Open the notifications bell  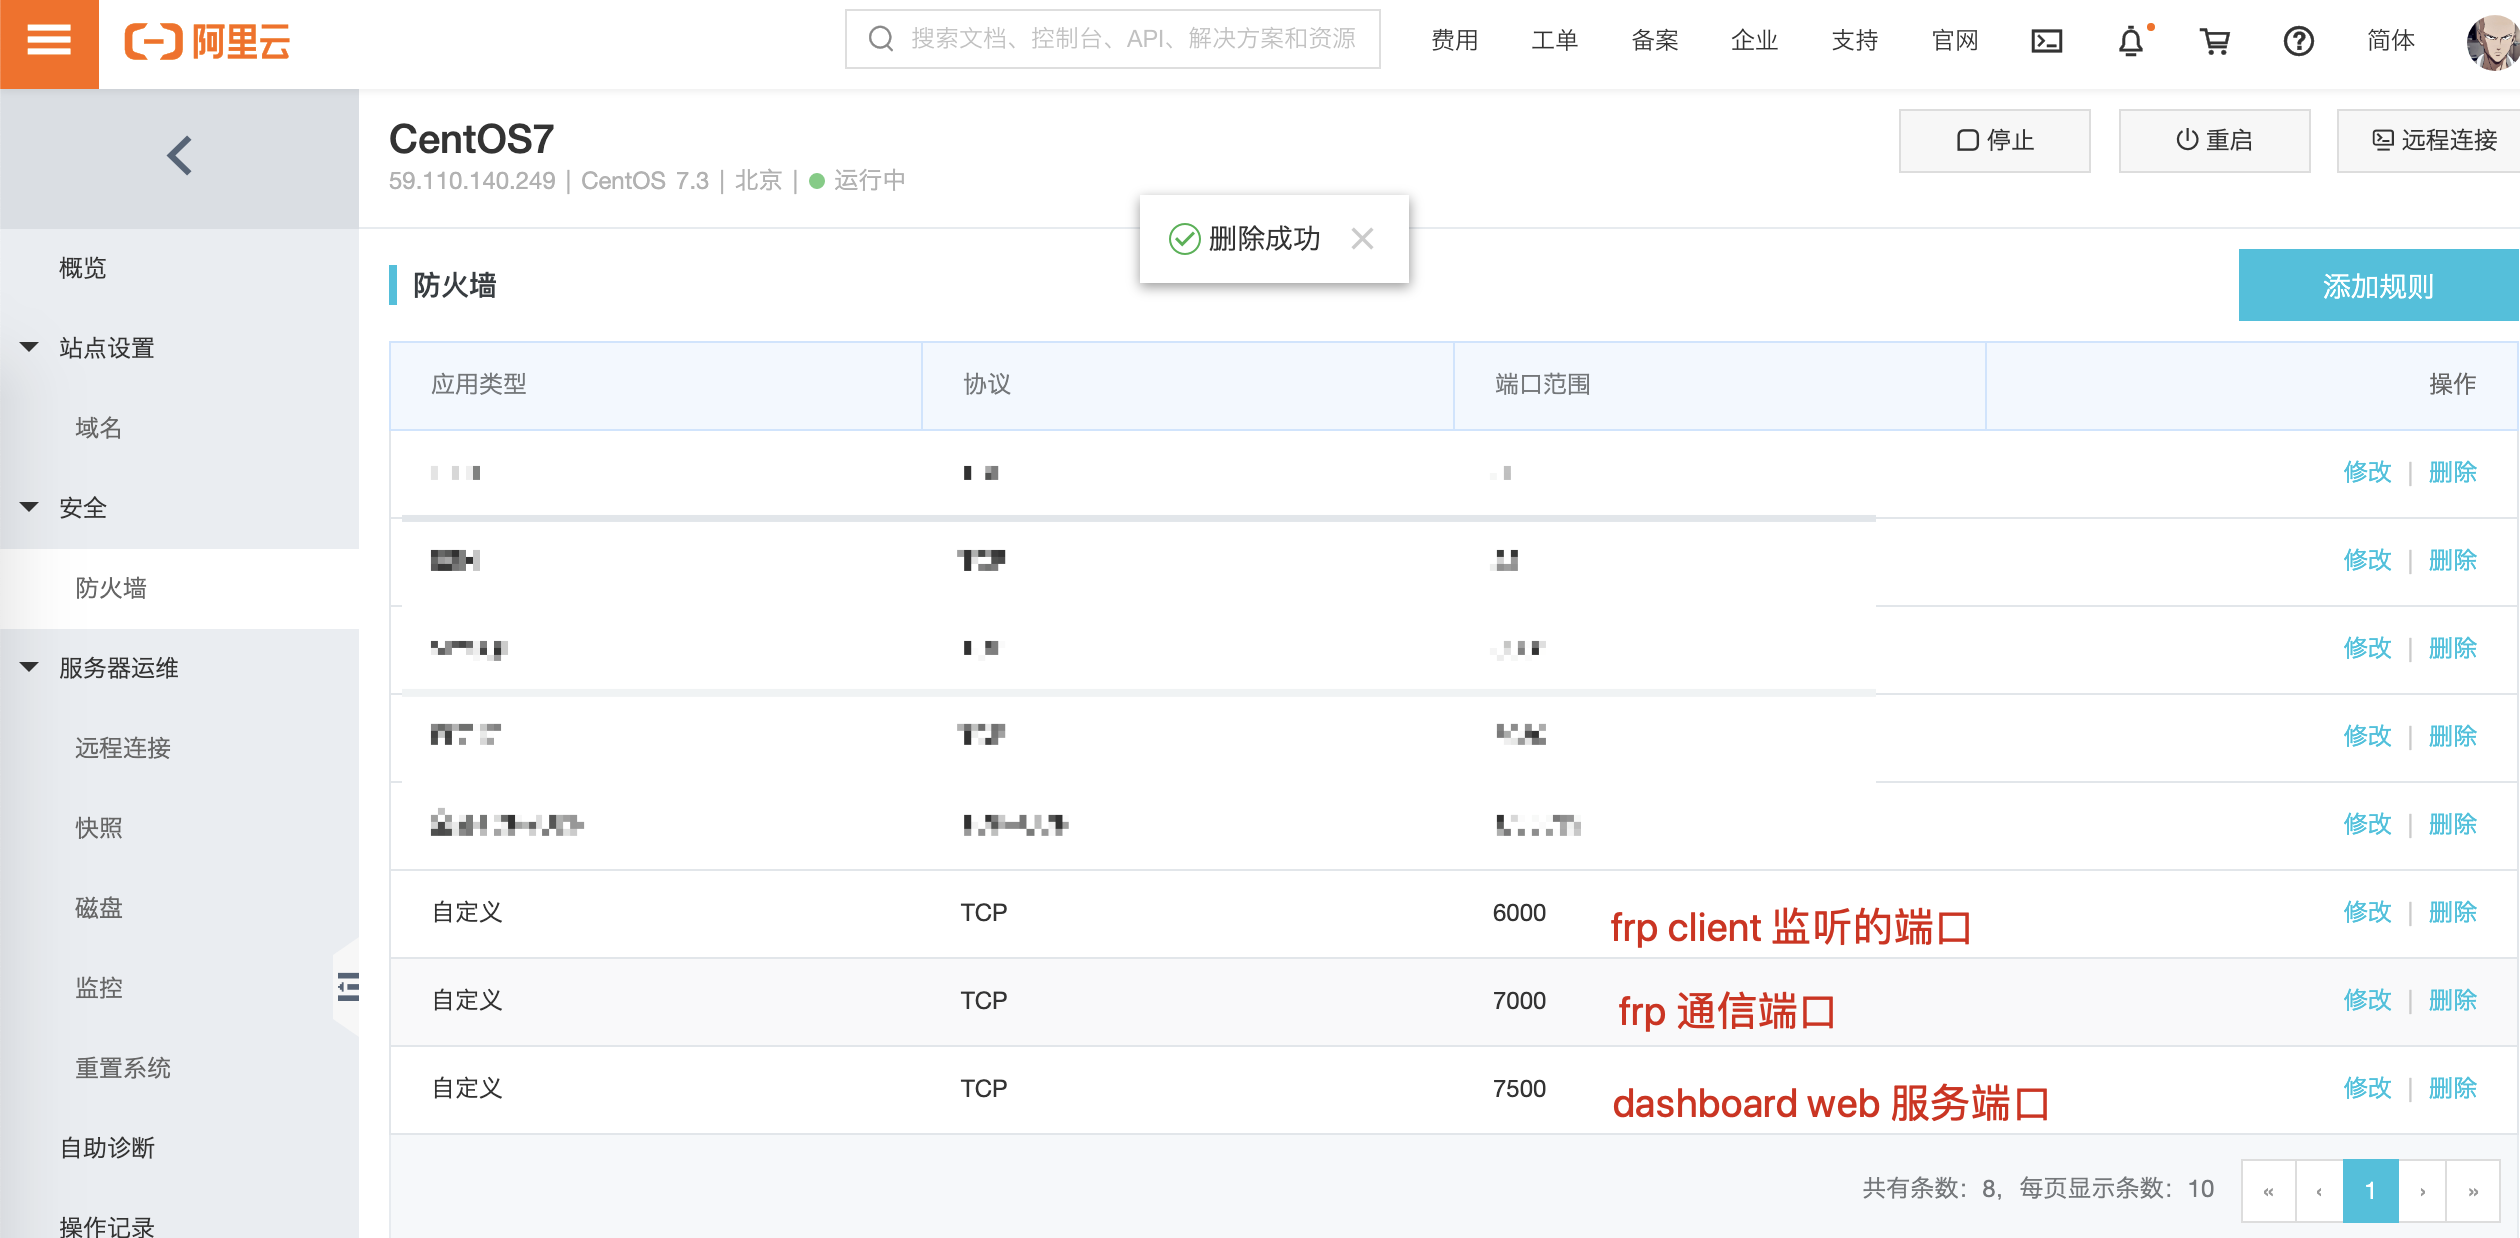point(2130,41)
